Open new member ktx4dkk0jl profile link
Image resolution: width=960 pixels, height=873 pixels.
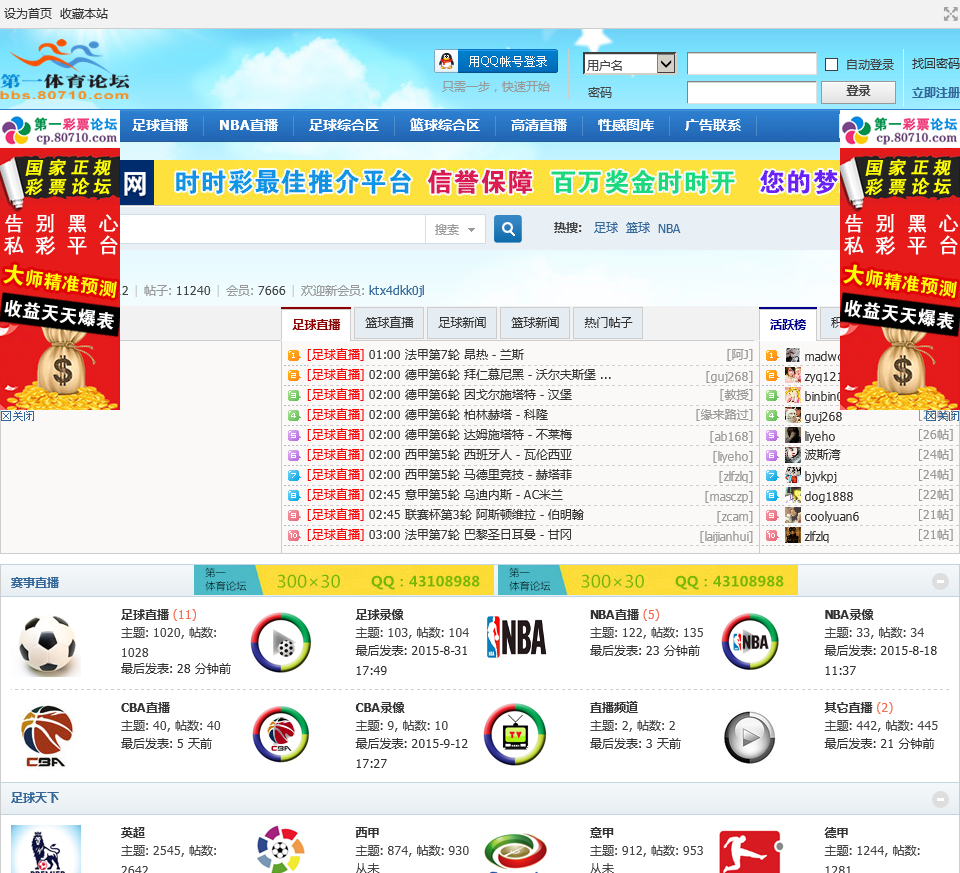pyautogui.click(x=397, y=290)
